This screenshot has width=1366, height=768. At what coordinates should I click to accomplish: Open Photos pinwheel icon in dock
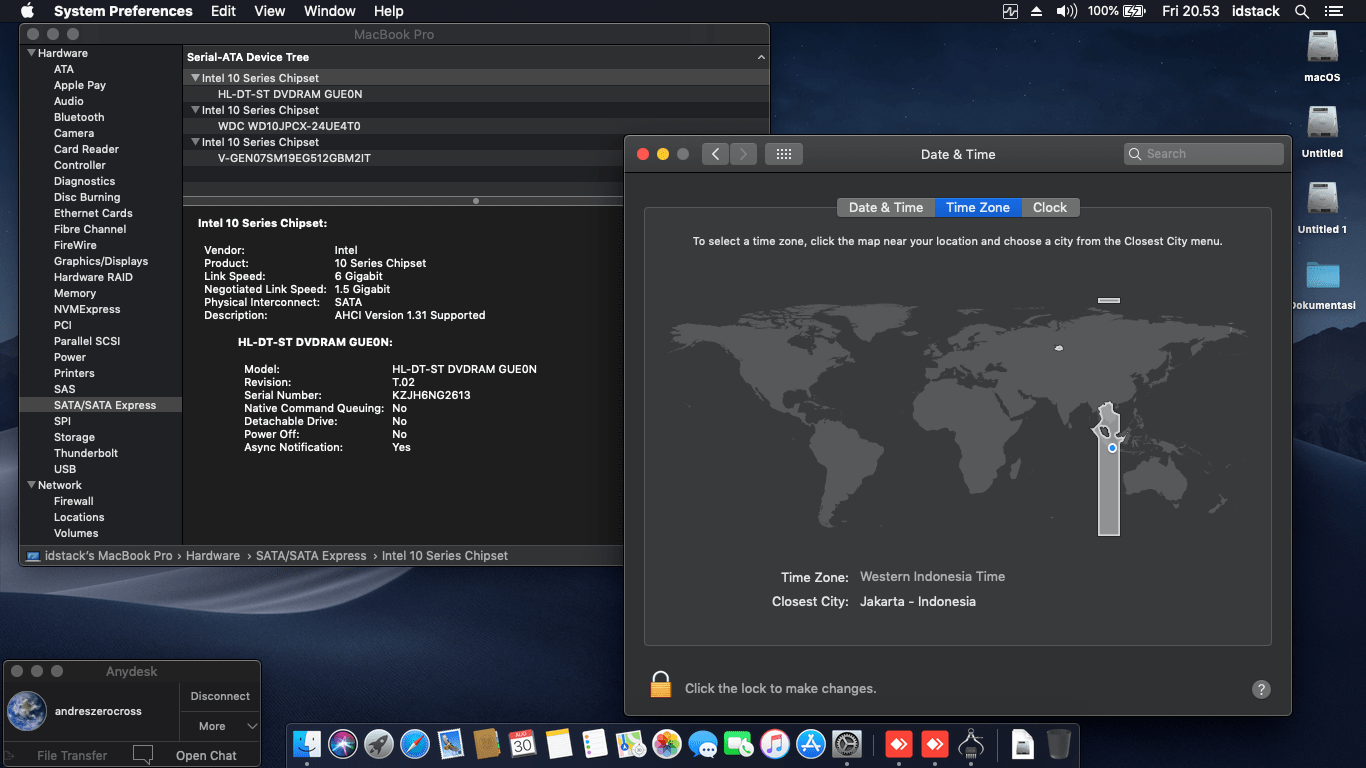(667, 743)
